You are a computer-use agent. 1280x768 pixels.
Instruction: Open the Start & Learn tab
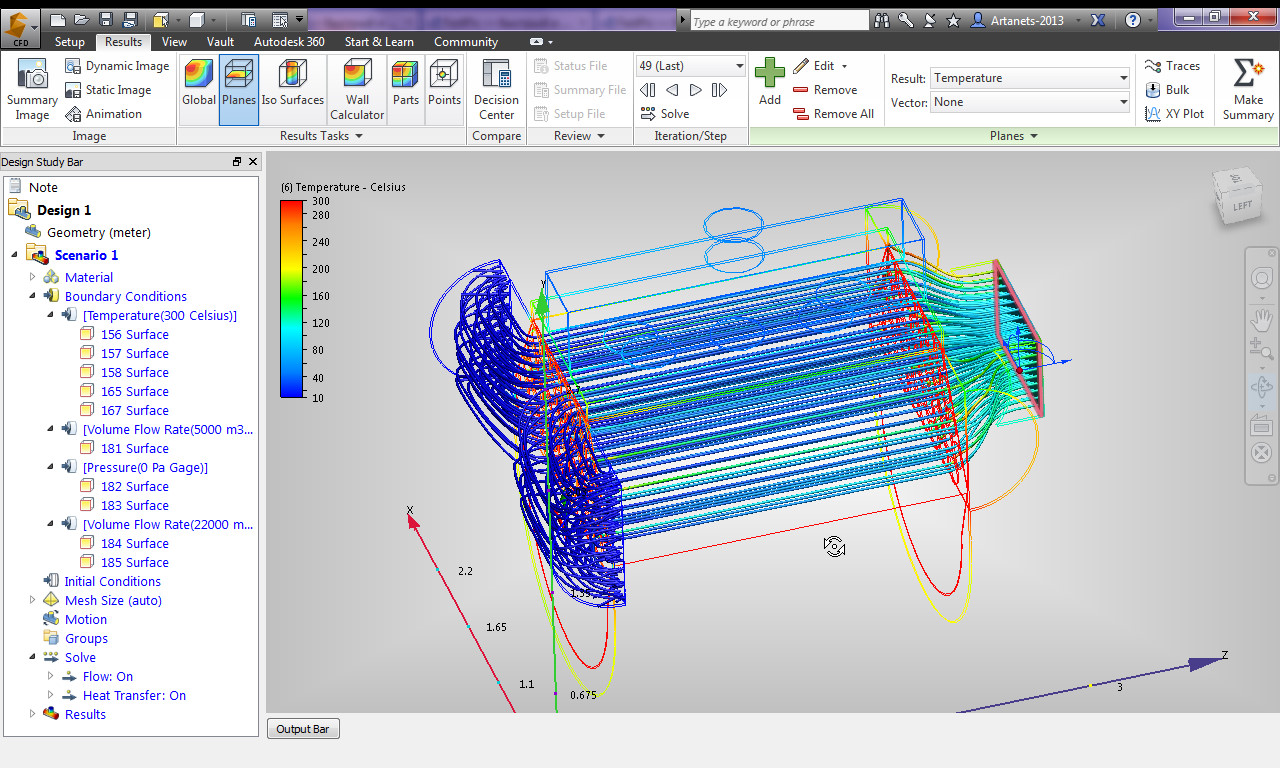379,42
